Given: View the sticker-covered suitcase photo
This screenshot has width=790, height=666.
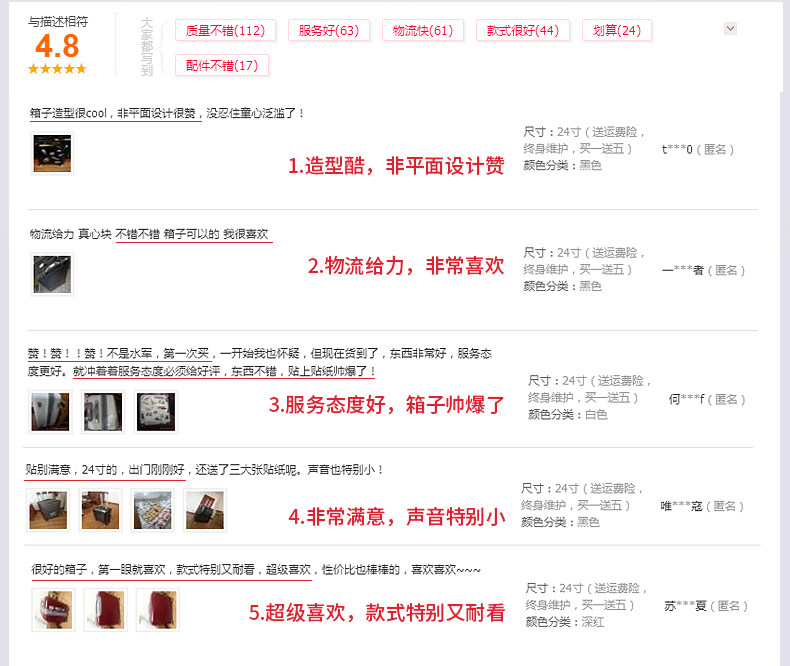Looking at the screenshot, I should click(156, 412).
